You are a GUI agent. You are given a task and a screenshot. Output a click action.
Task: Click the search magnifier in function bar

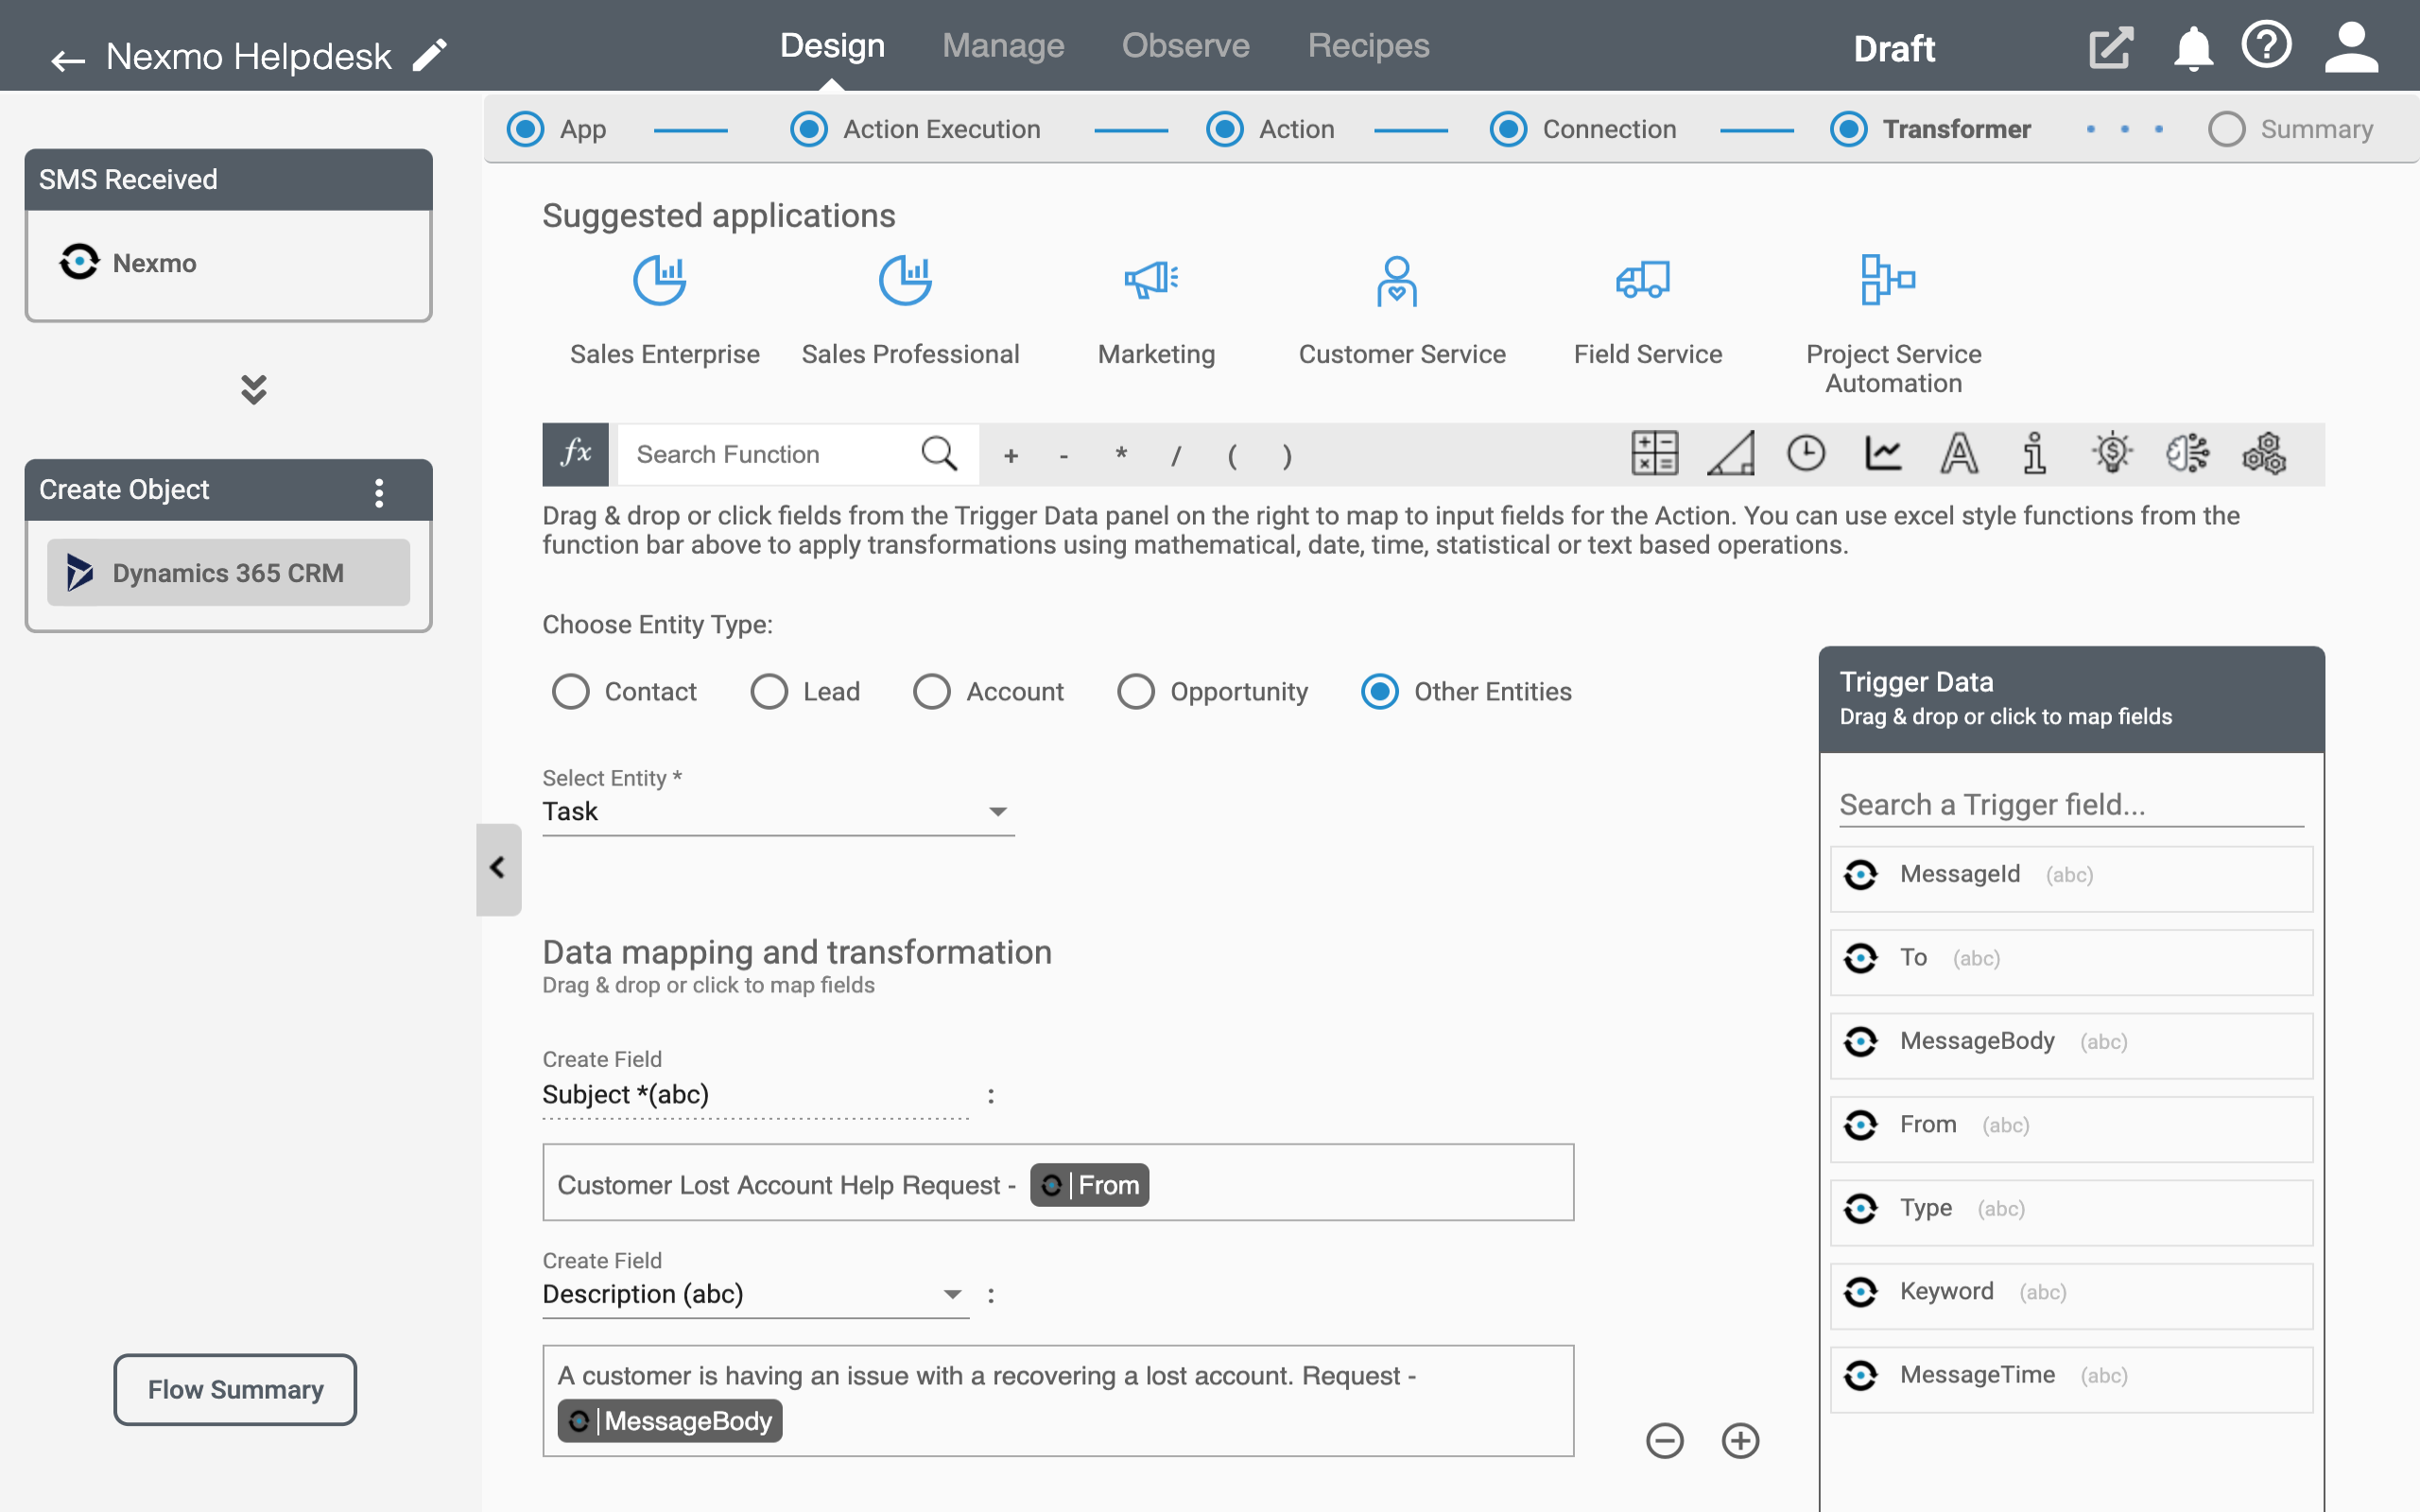[x=939, y=454]
